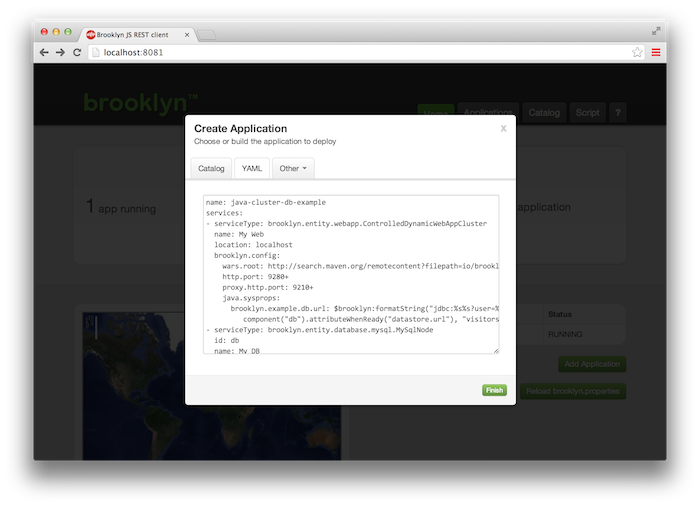Click the Add Application button

[592, 365]
